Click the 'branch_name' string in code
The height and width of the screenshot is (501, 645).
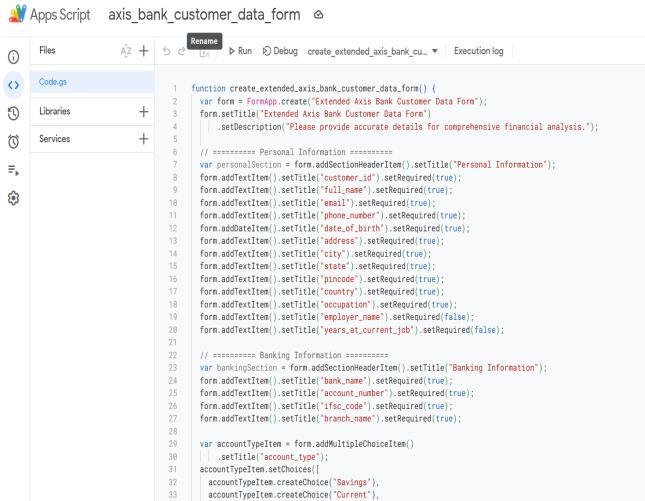(x=350, y=419)
